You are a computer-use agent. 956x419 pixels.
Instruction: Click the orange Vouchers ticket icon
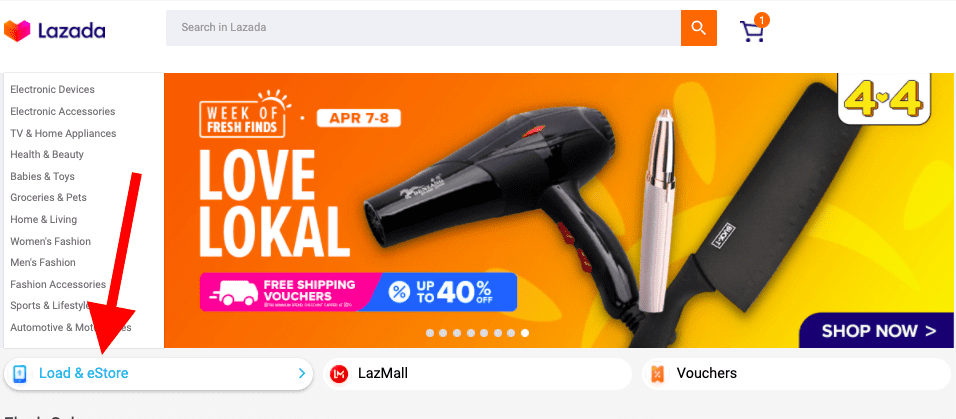[x=657, y=373]
